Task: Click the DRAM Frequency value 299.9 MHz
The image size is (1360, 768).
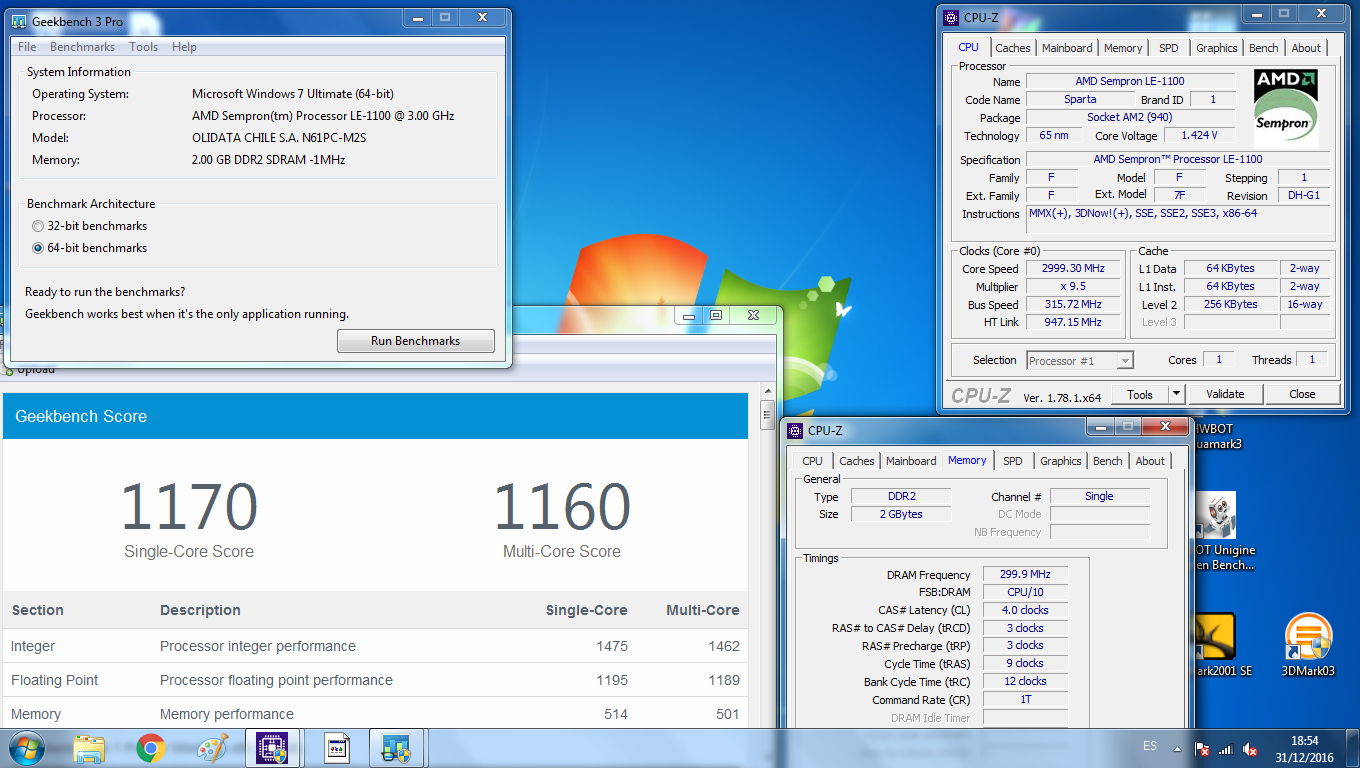Action: [x=1025, y=574]
